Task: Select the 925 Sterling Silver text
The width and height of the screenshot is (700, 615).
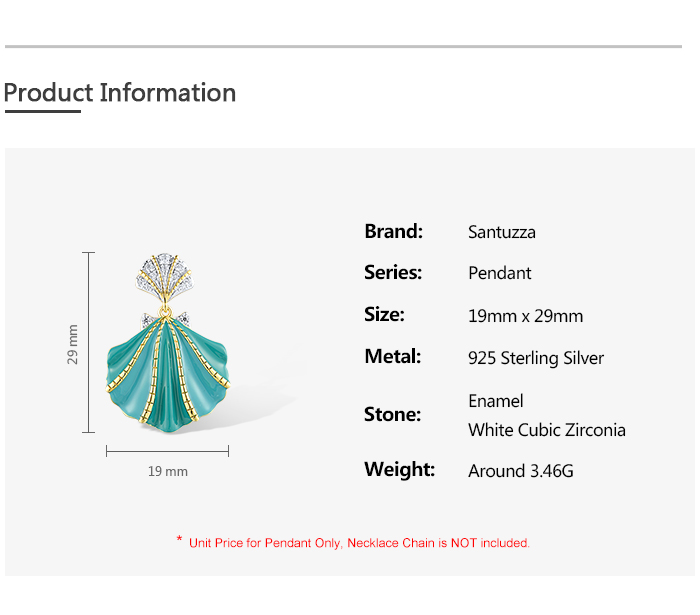Action: click(x=536, y=358)
